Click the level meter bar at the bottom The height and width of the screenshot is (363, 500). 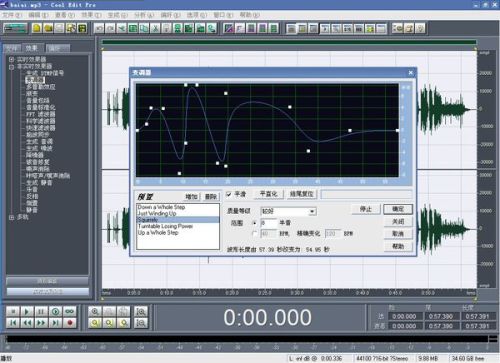coord(247,339)
